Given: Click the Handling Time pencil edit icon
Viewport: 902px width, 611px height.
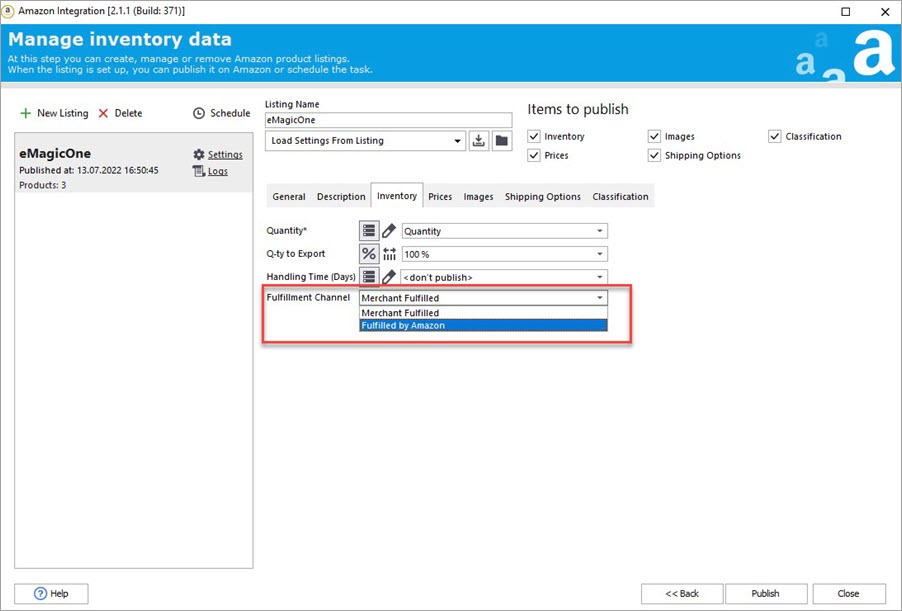Looking at the screenshot, I should tap(389, 277).
